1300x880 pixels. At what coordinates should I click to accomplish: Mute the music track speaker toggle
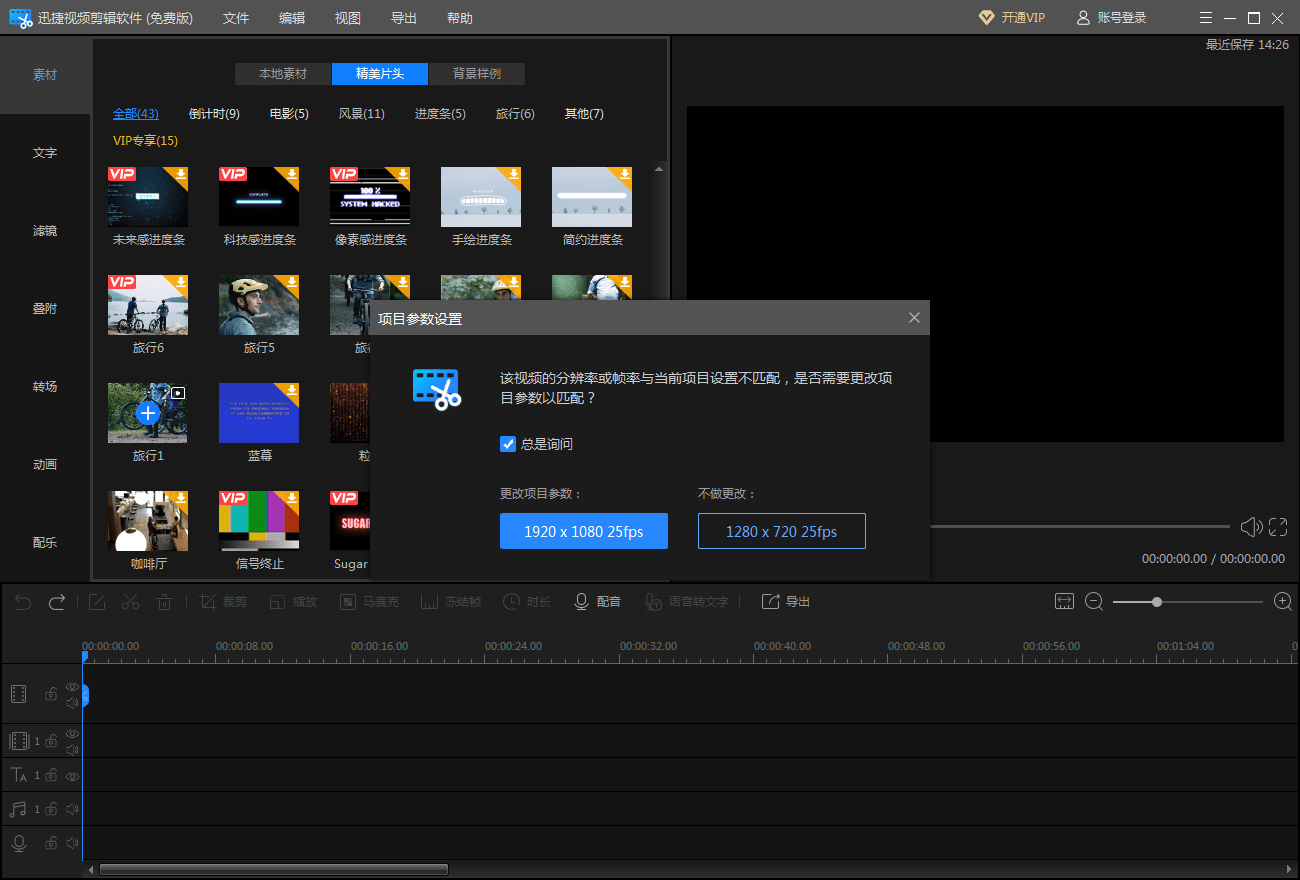[x=72, y=809]
